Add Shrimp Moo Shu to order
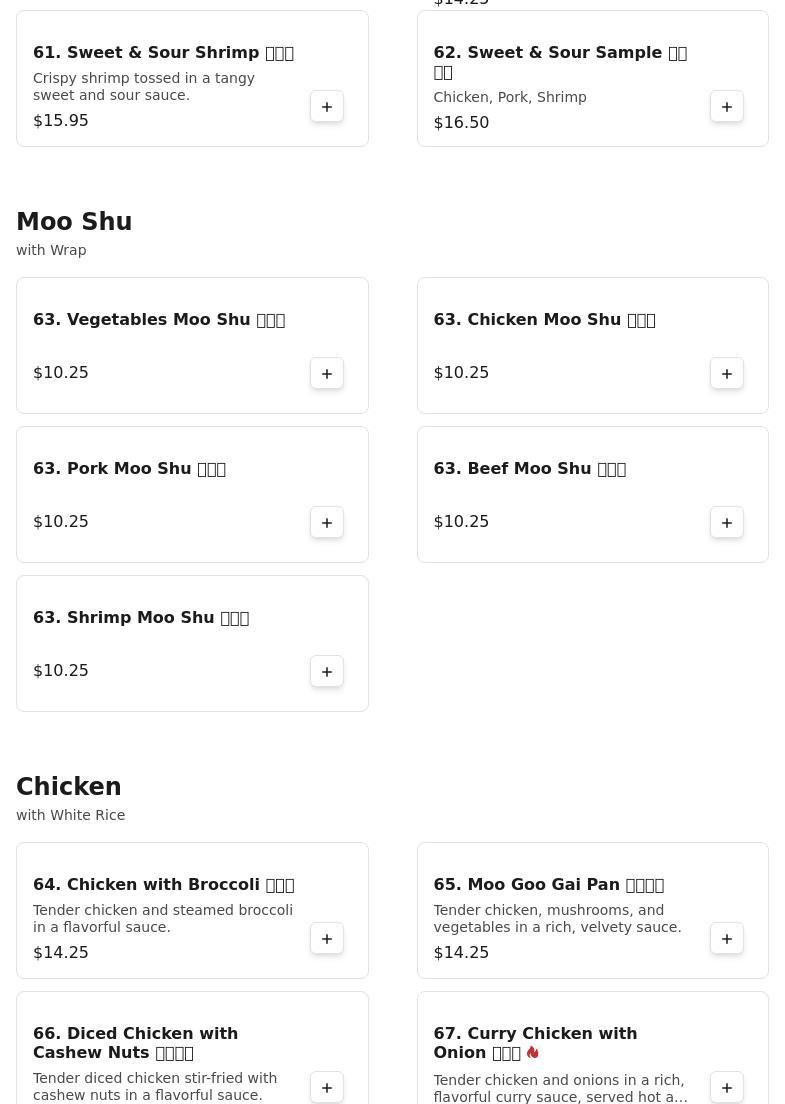The width and height of the screenshot is (785, 1104). click(327, 672)
